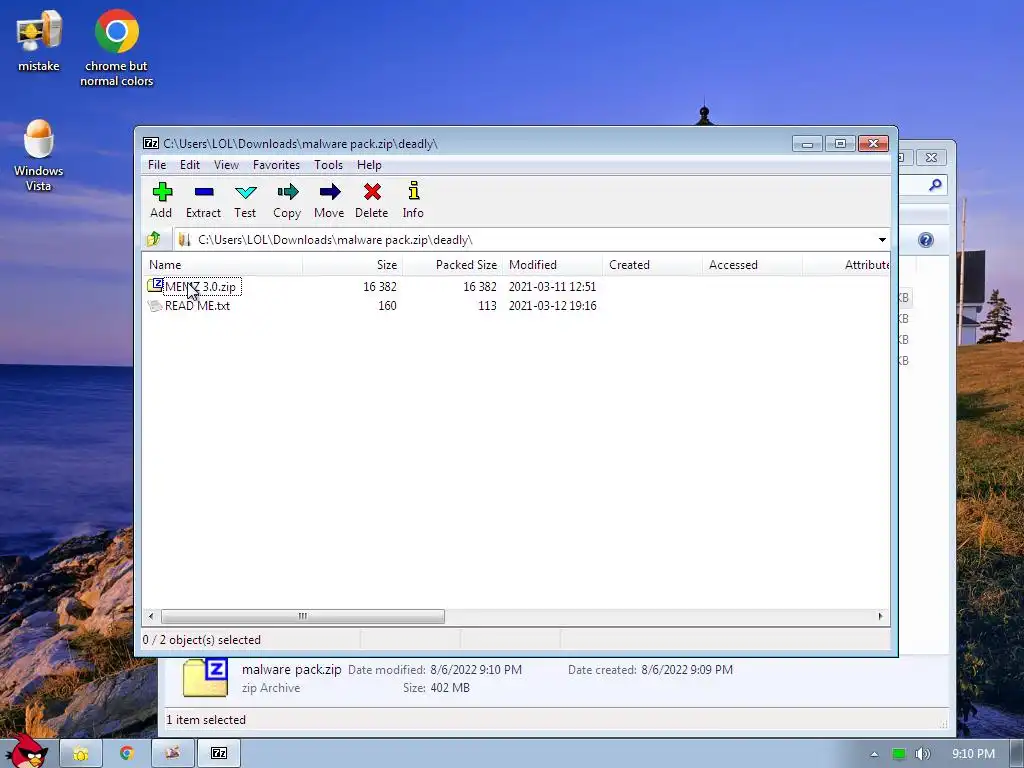Open the mistake desktop icon
This screenshot has height=768, width=1024.
coord(39,40)
